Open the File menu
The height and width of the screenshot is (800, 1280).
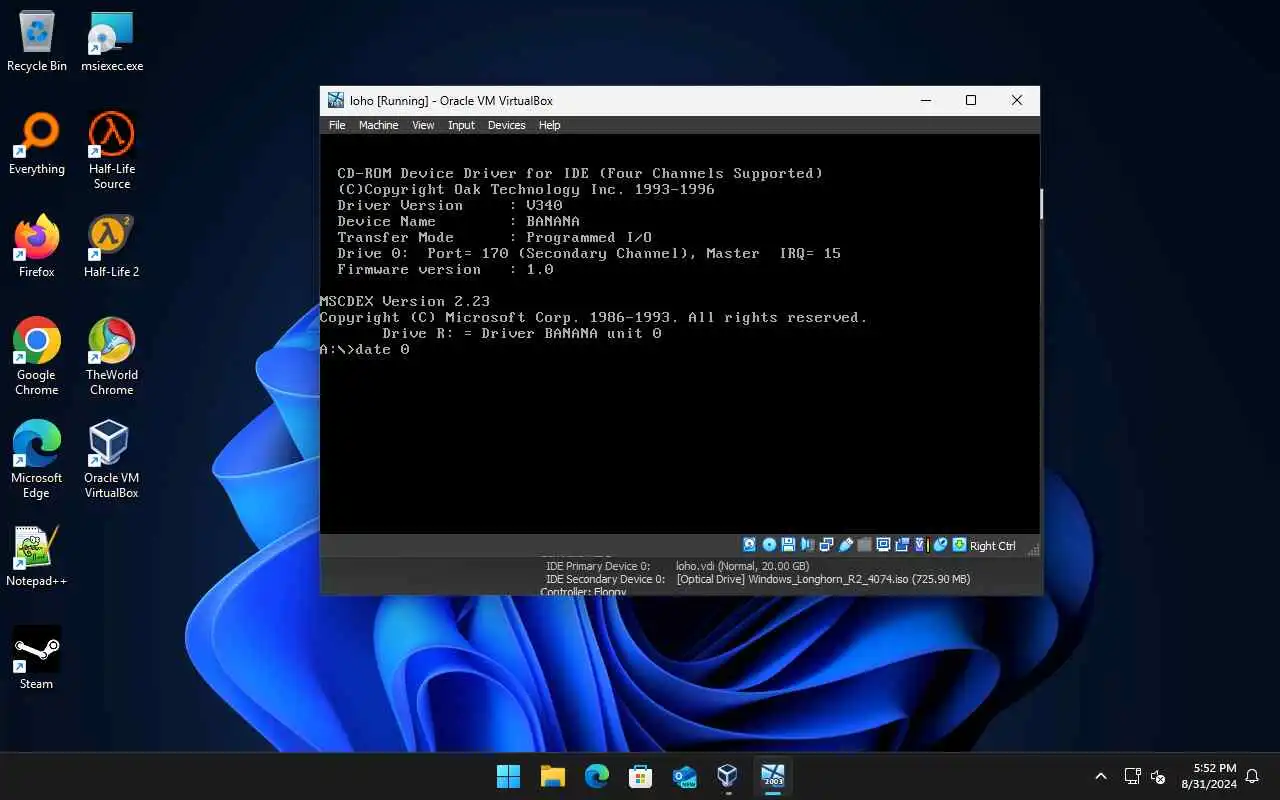[337, 125]
